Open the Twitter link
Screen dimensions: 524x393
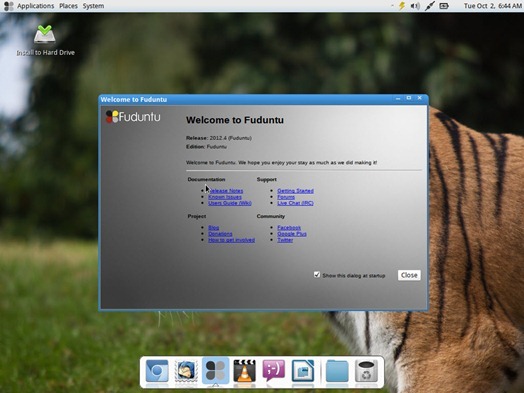coord(285,240)
